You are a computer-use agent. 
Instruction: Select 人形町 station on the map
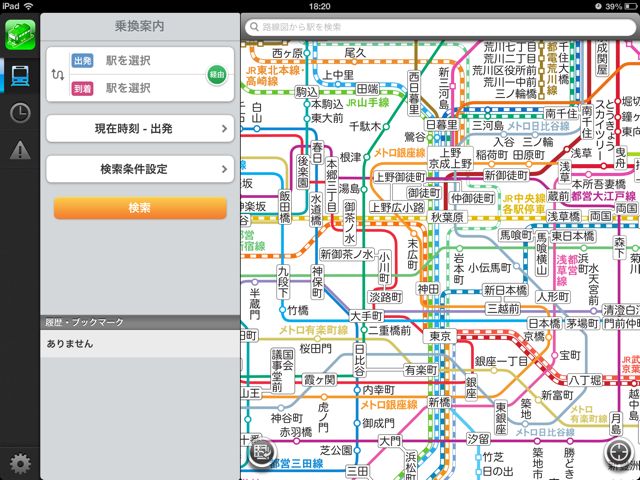coord(553,297)
